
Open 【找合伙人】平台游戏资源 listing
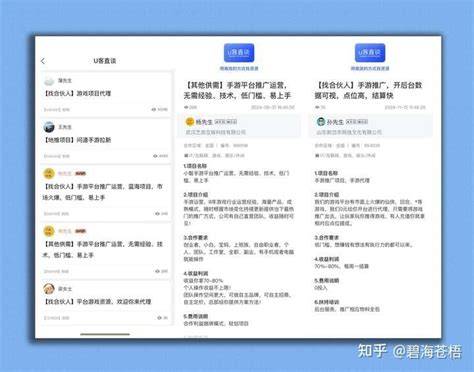(x=97, y=302)
